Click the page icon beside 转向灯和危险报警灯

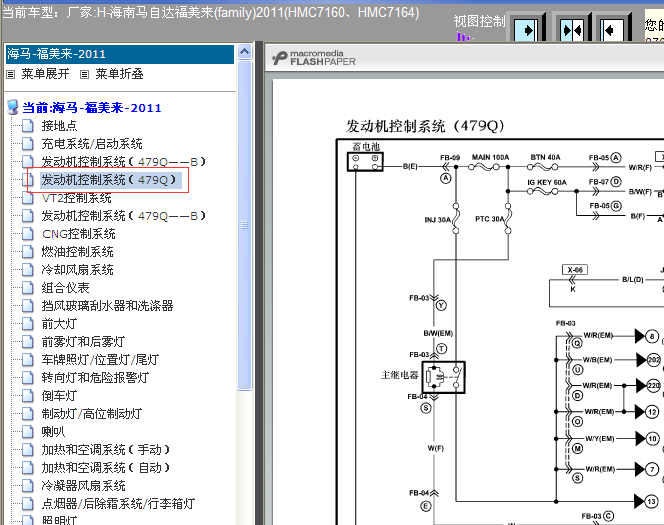tap(28, 378)
